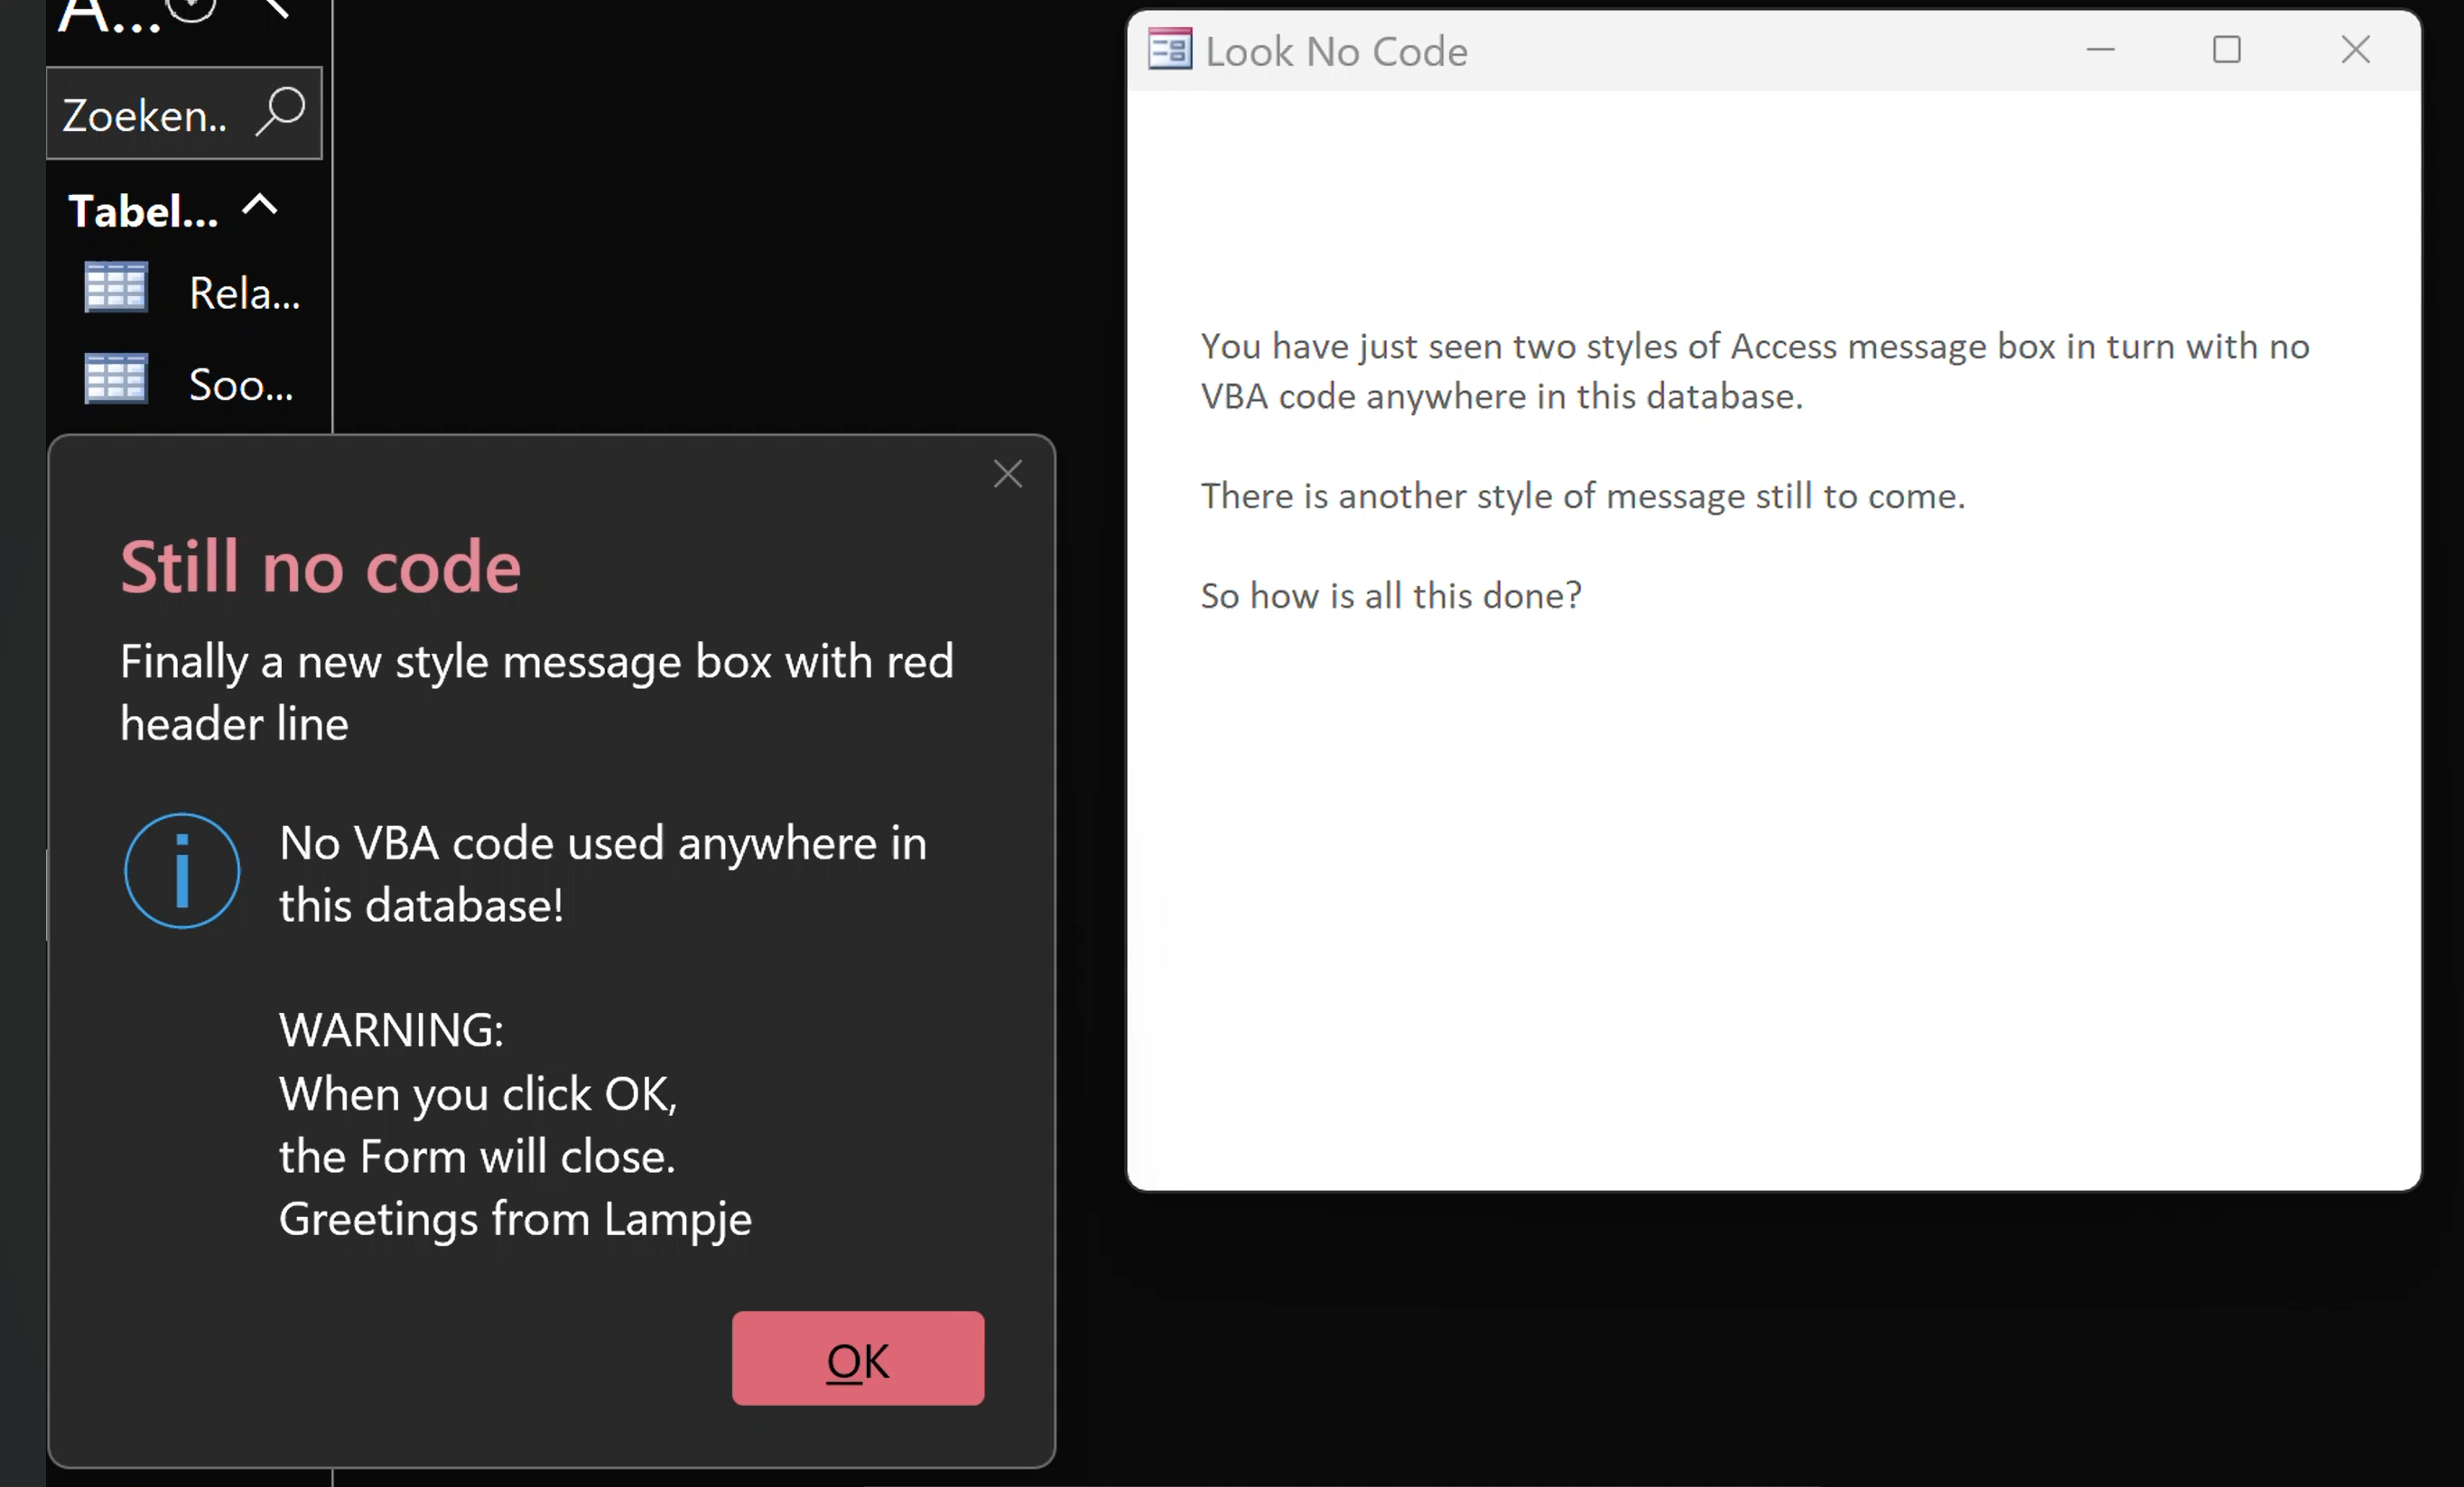Collapse navigation pane with shutter chevron
This screenshot has width=2464, height=1487.
(275, 8)
